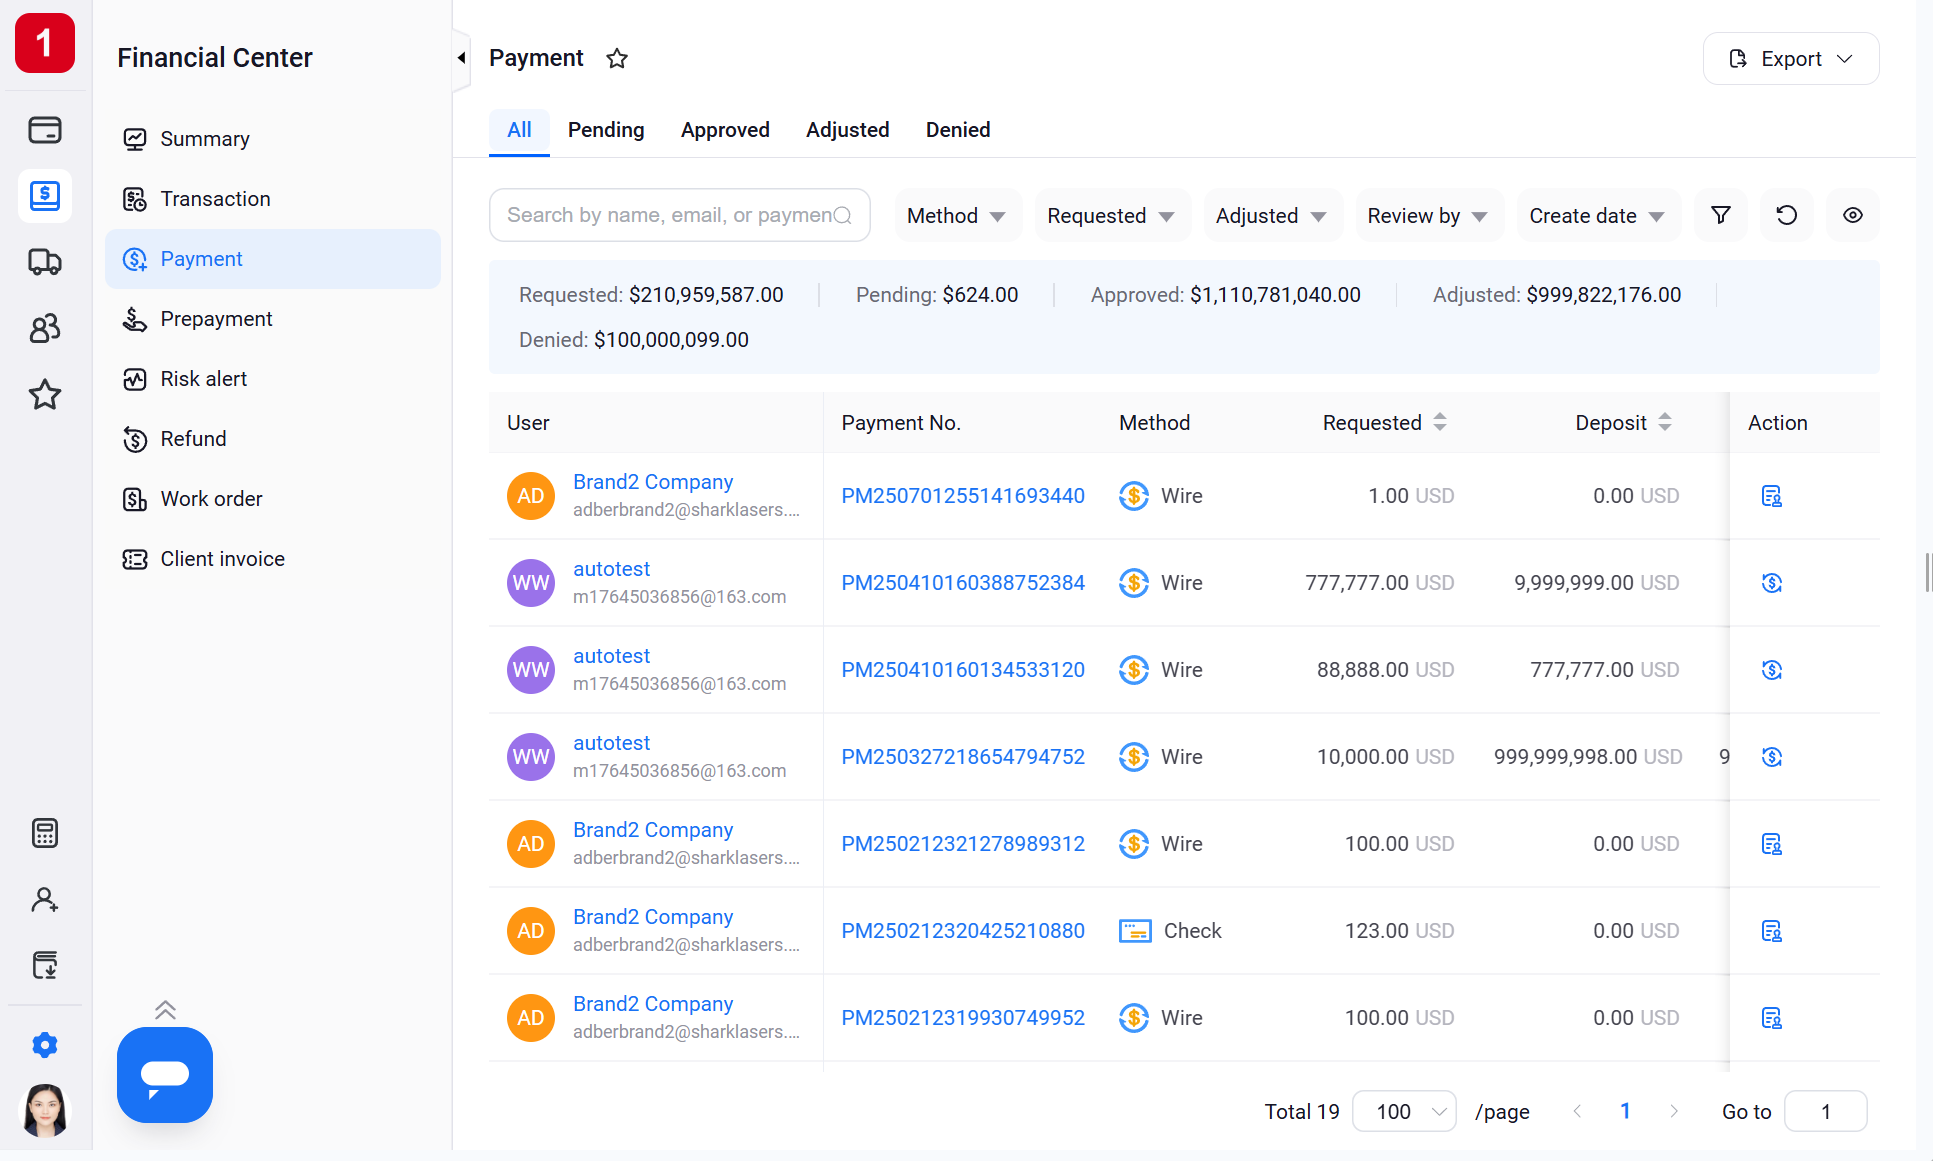Viewport: 1933px width, 1161px height.
Task: Open the users group icon in the left rail
Action: [45, 328]
